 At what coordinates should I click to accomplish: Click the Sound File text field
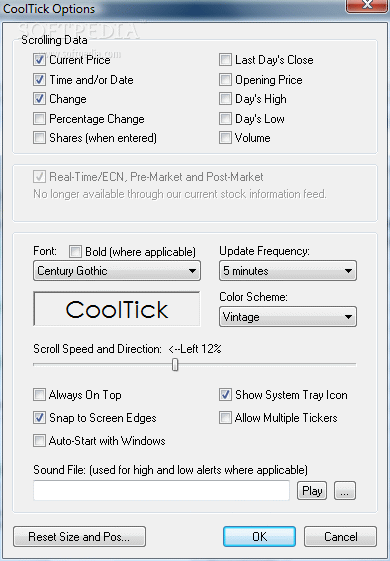[x=161, y=491]
